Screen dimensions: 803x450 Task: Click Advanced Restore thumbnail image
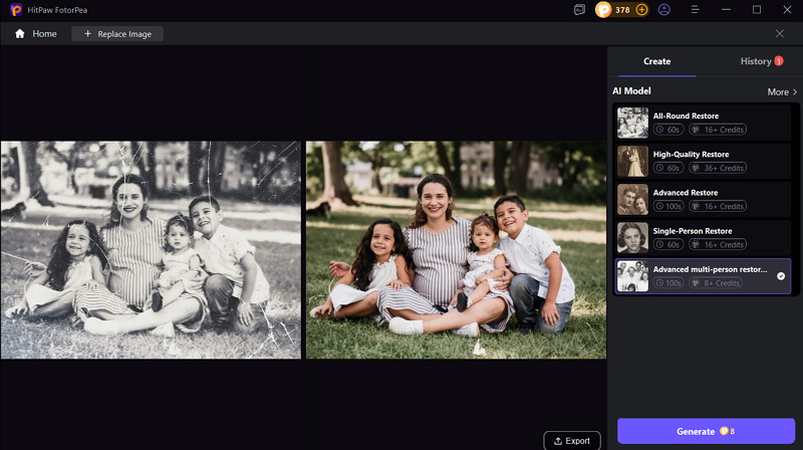tap(632, 200)
